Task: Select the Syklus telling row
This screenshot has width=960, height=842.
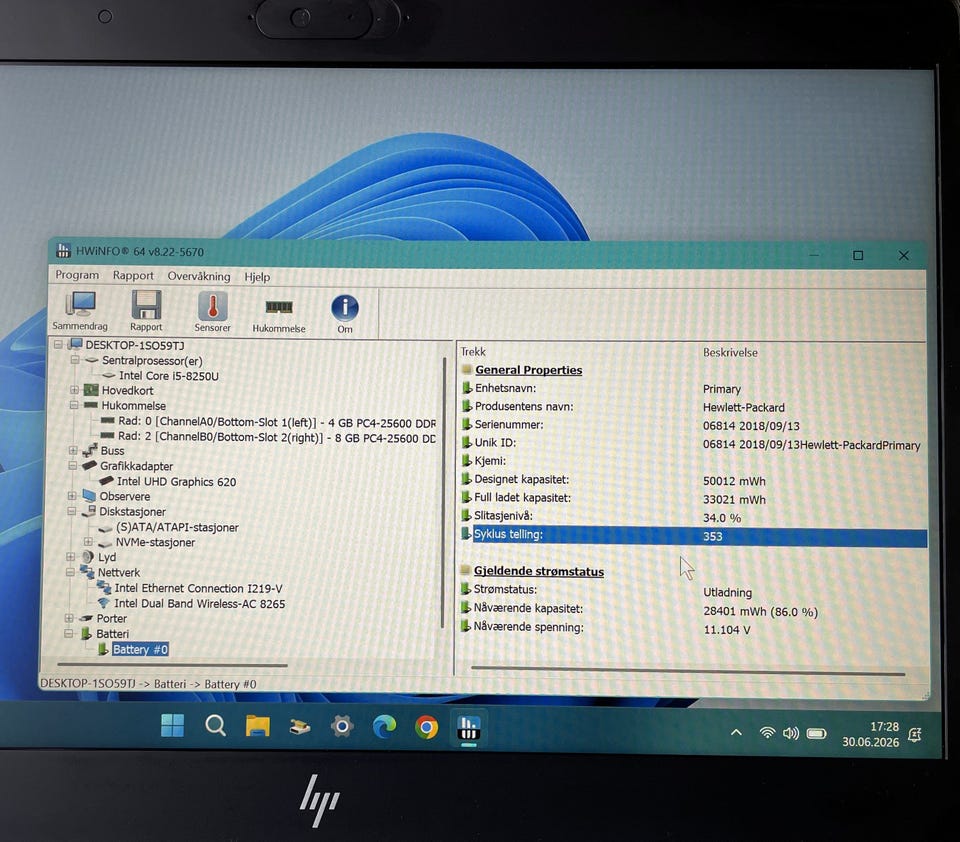Action: point(693,536)
